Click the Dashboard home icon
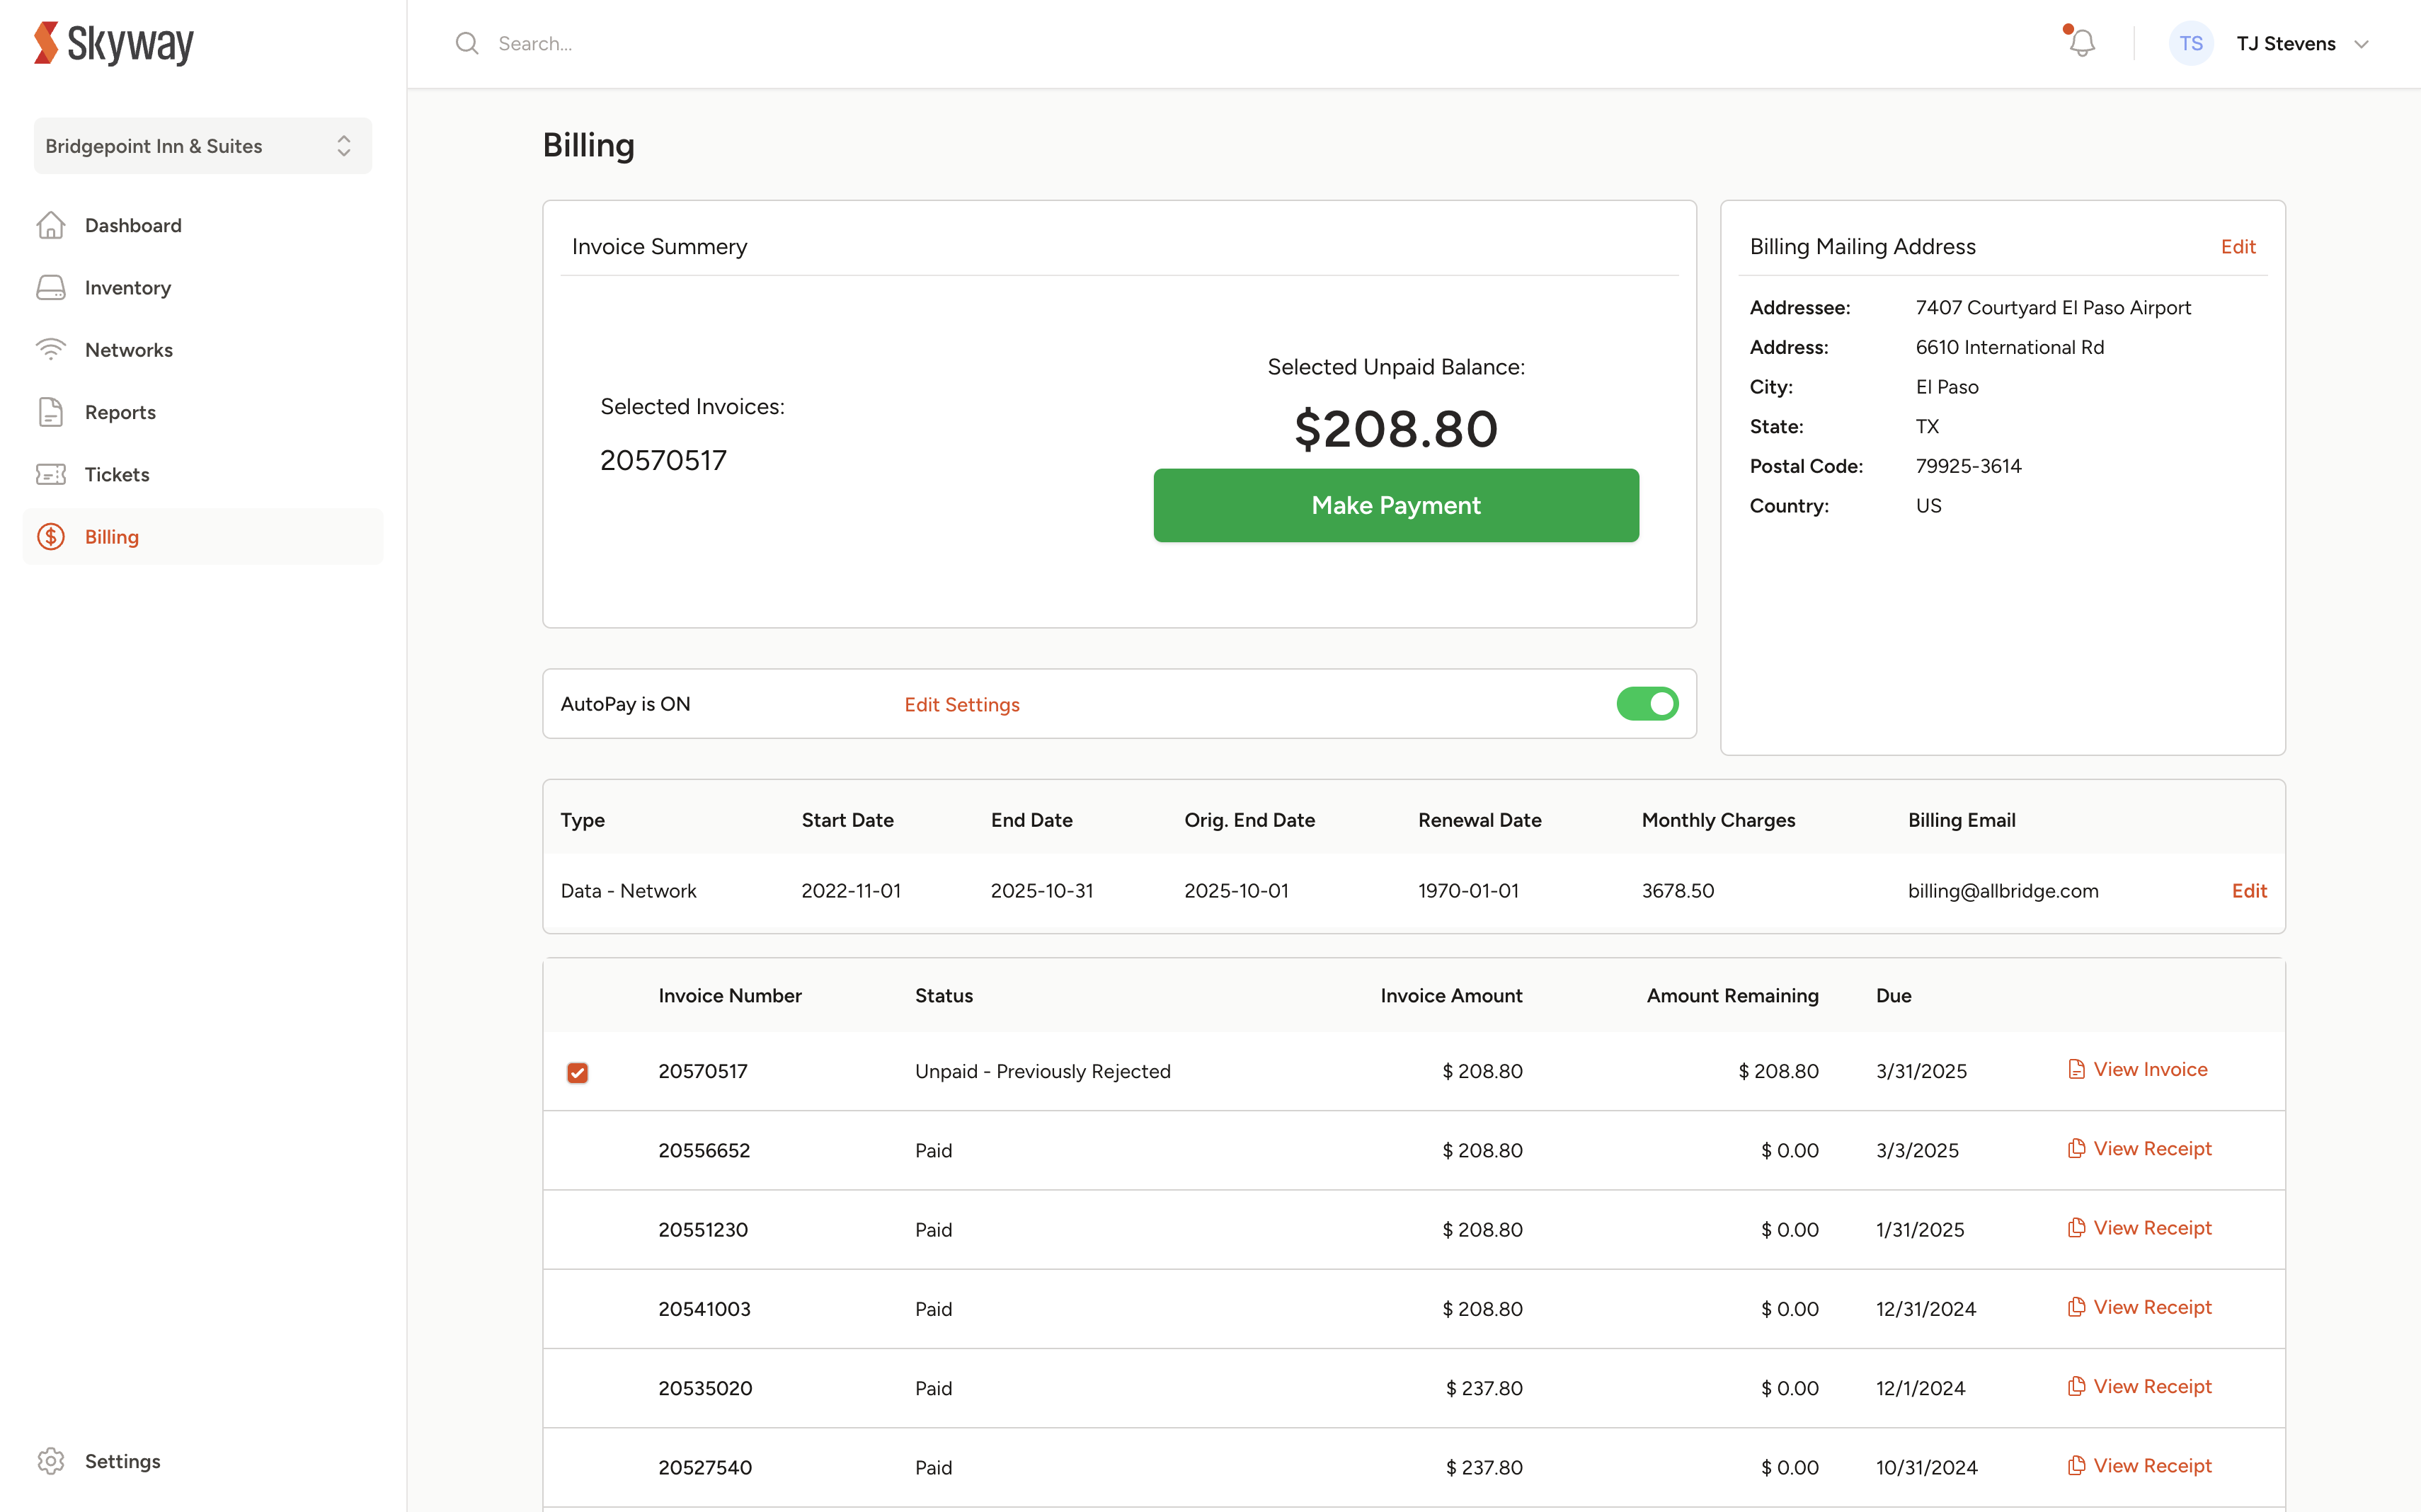The height and width of the screenshot is (1512, 2421). [51, 225]
